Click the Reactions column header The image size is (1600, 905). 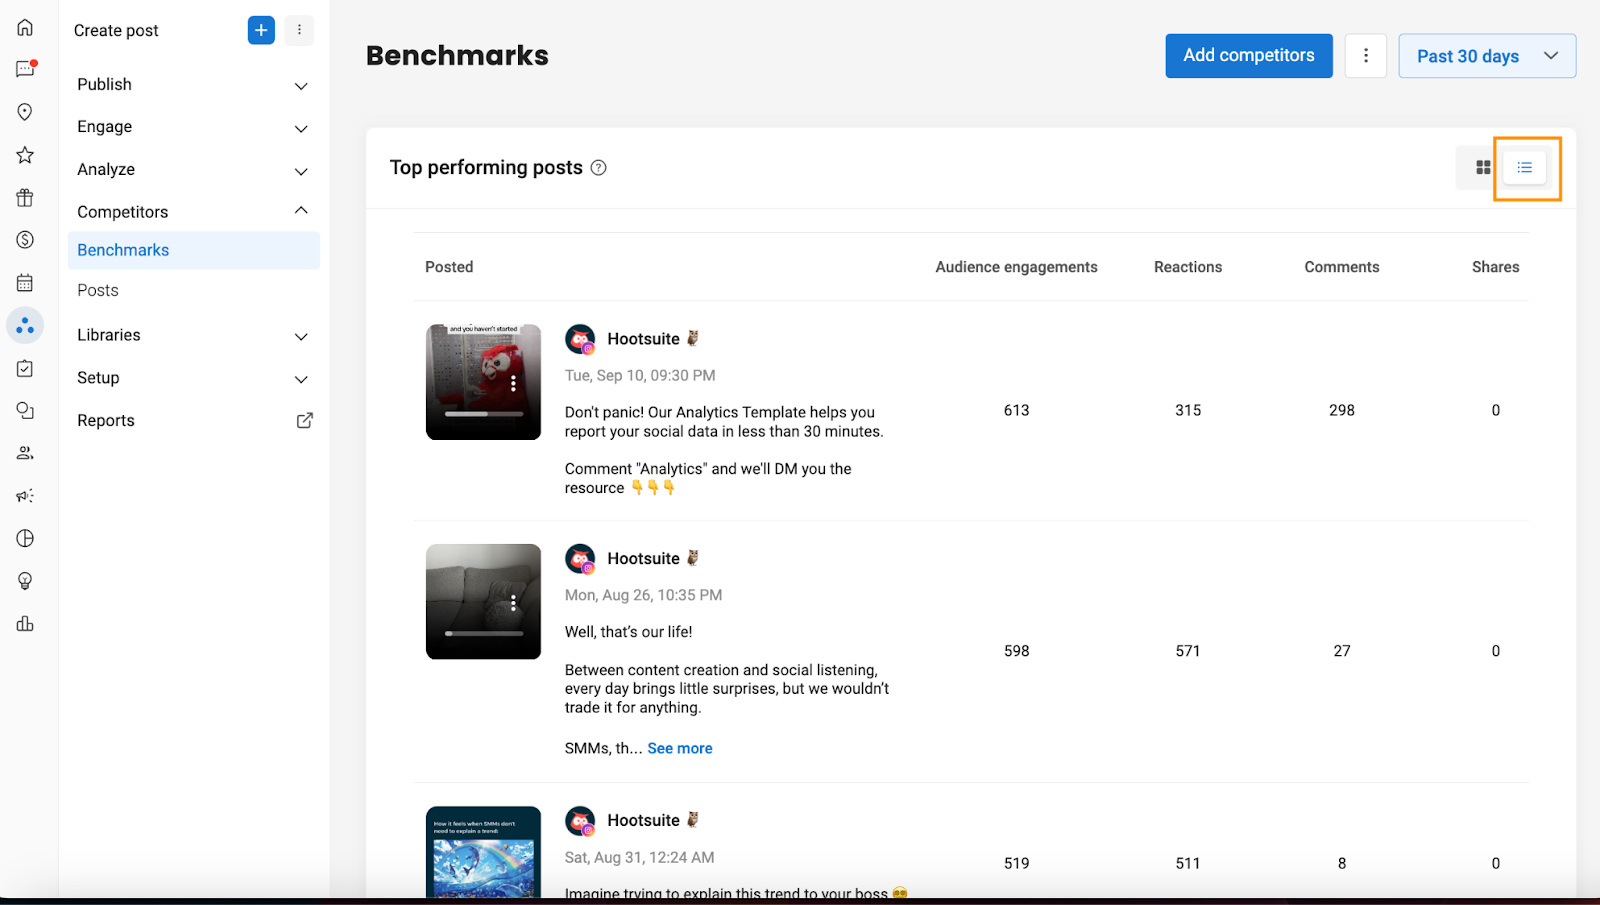click(1188, 267)
